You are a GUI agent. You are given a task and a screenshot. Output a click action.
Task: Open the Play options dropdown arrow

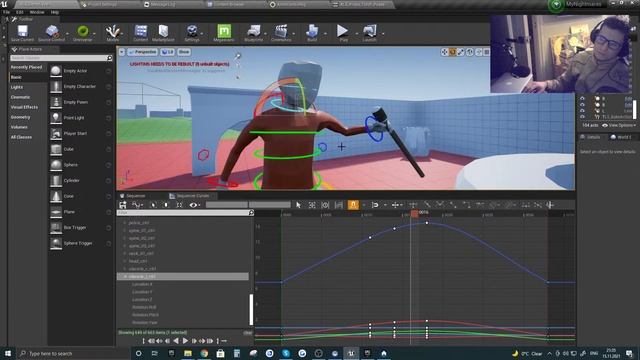click(356, 33)
